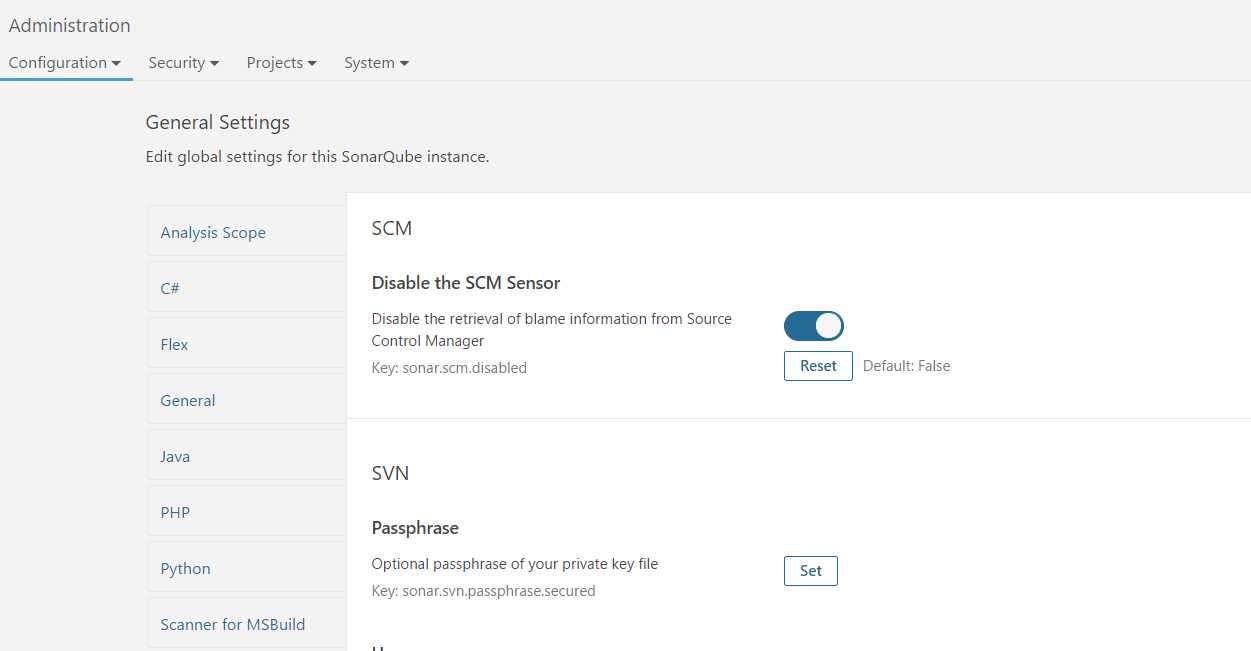
Task: Open the Configuration dropdown menu
Action: (x=65, y=62)
